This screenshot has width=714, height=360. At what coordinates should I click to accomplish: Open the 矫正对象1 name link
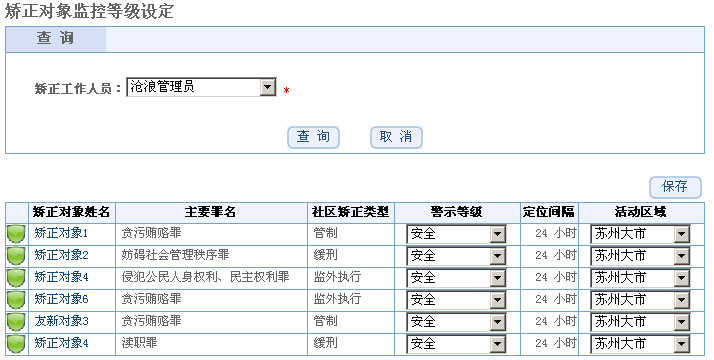[x=61, y=233]
